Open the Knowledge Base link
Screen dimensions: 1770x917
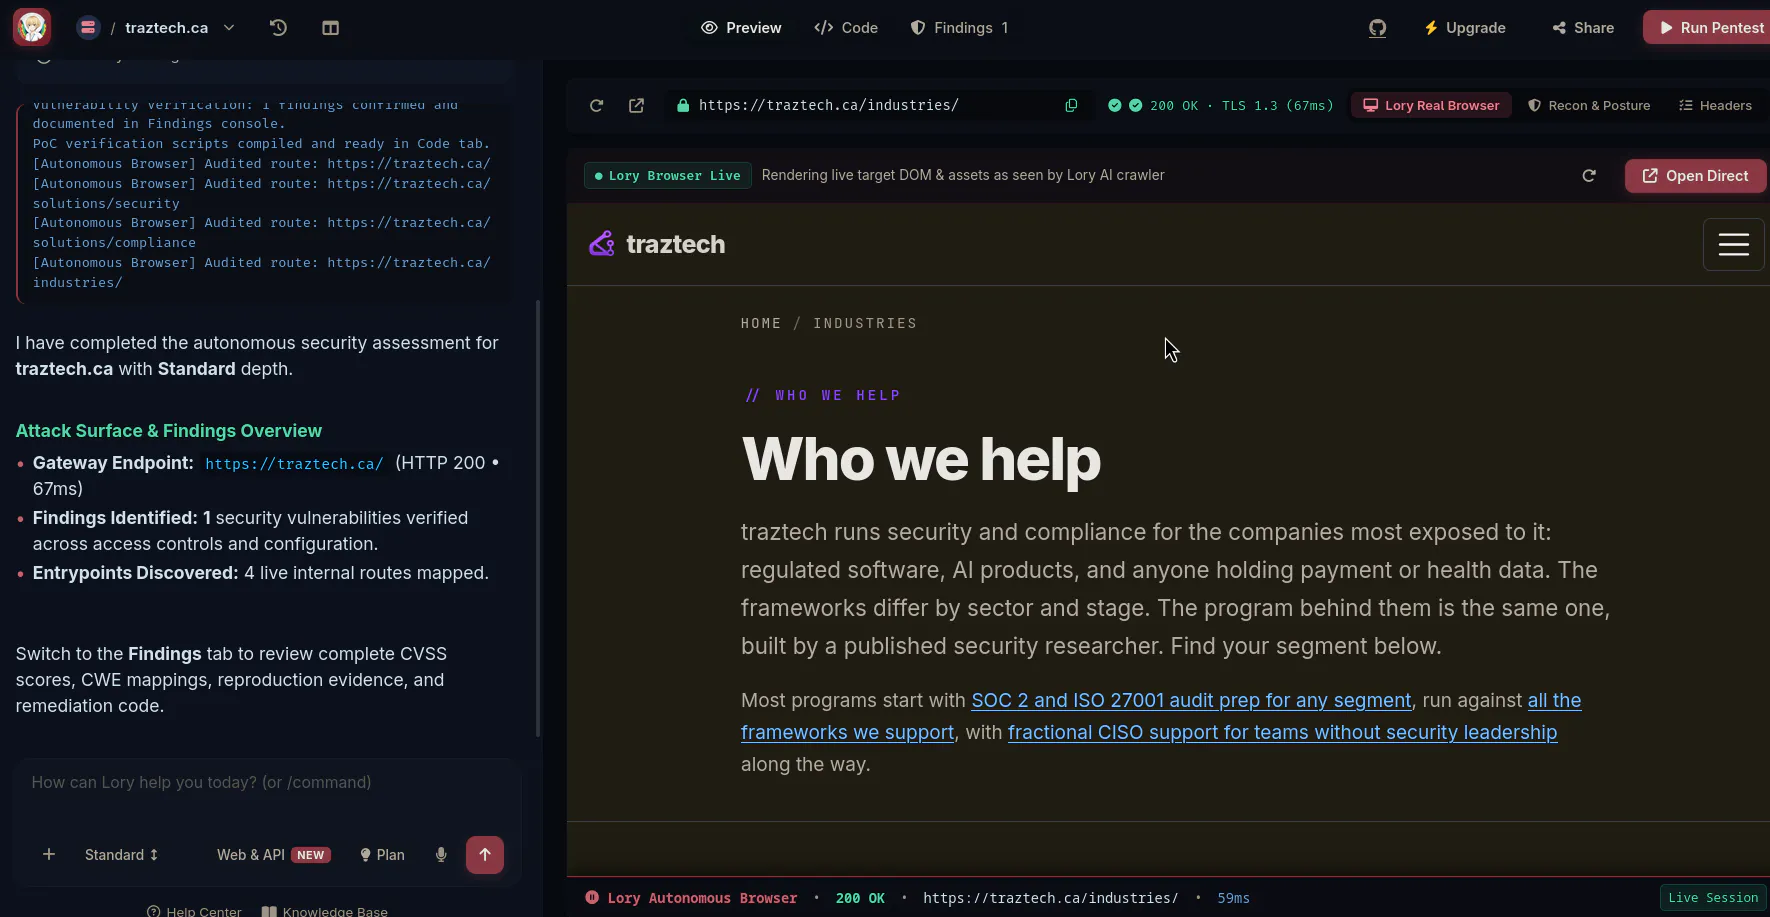[325, 911]
